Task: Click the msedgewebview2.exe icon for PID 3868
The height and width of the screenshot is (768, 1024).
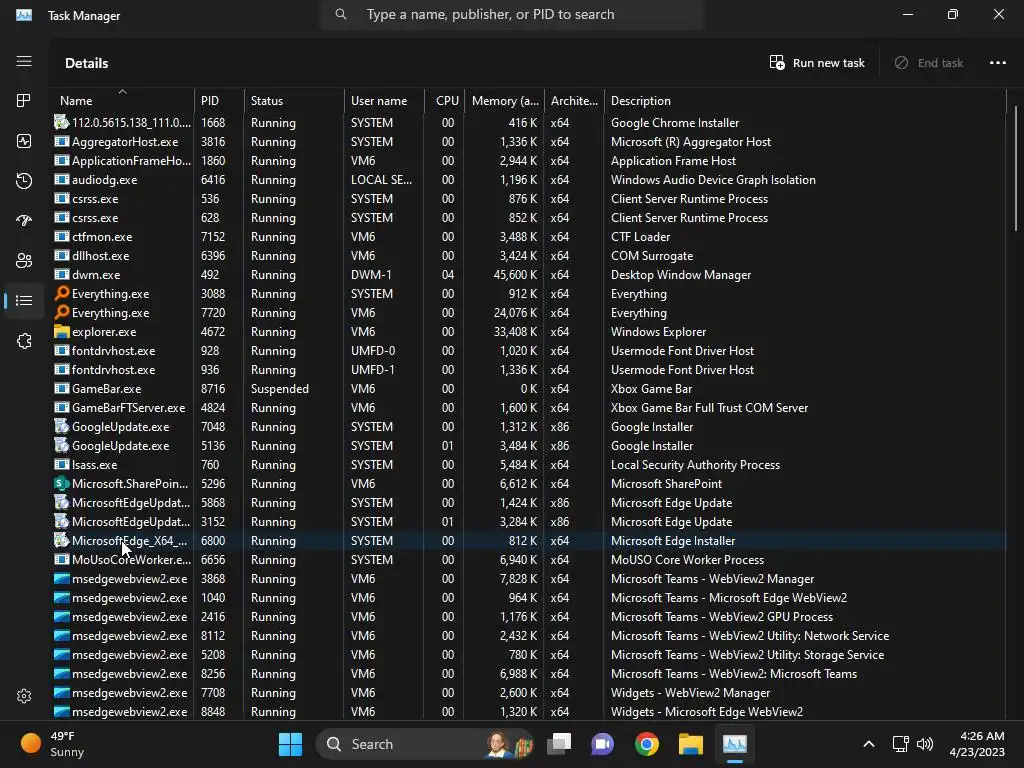Action: [x=61, y=579]
